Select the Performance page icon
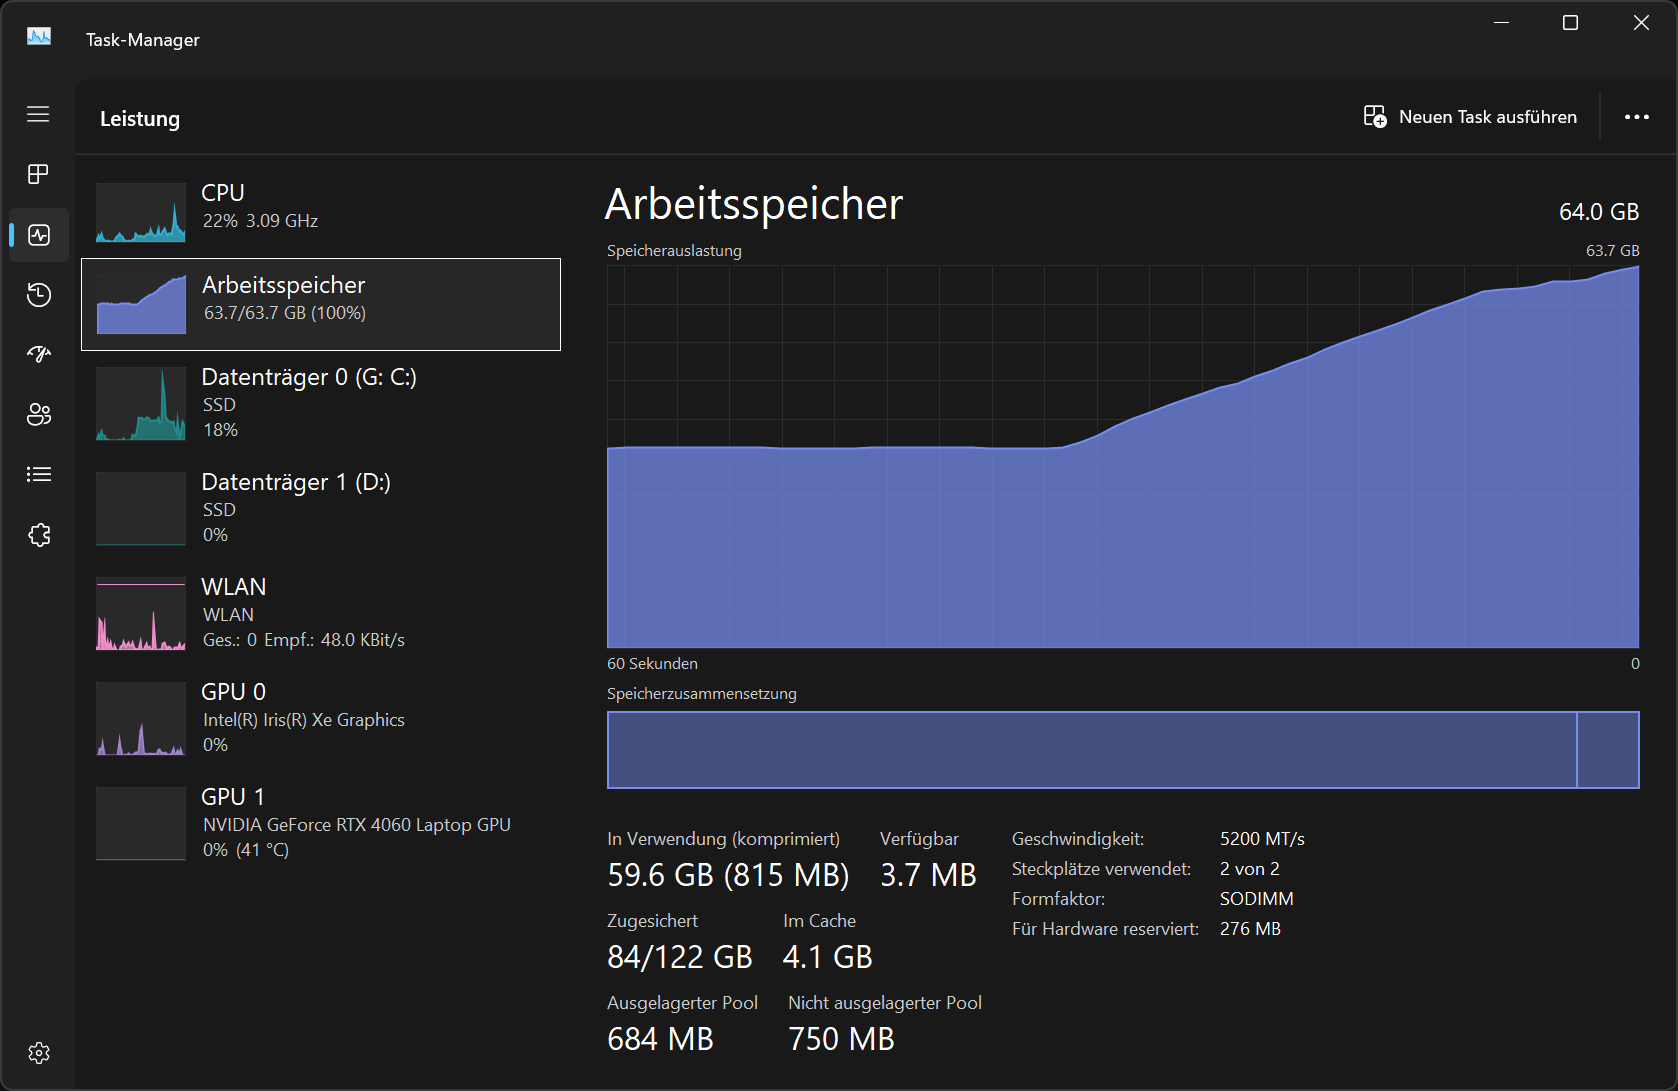 [39, 235]
